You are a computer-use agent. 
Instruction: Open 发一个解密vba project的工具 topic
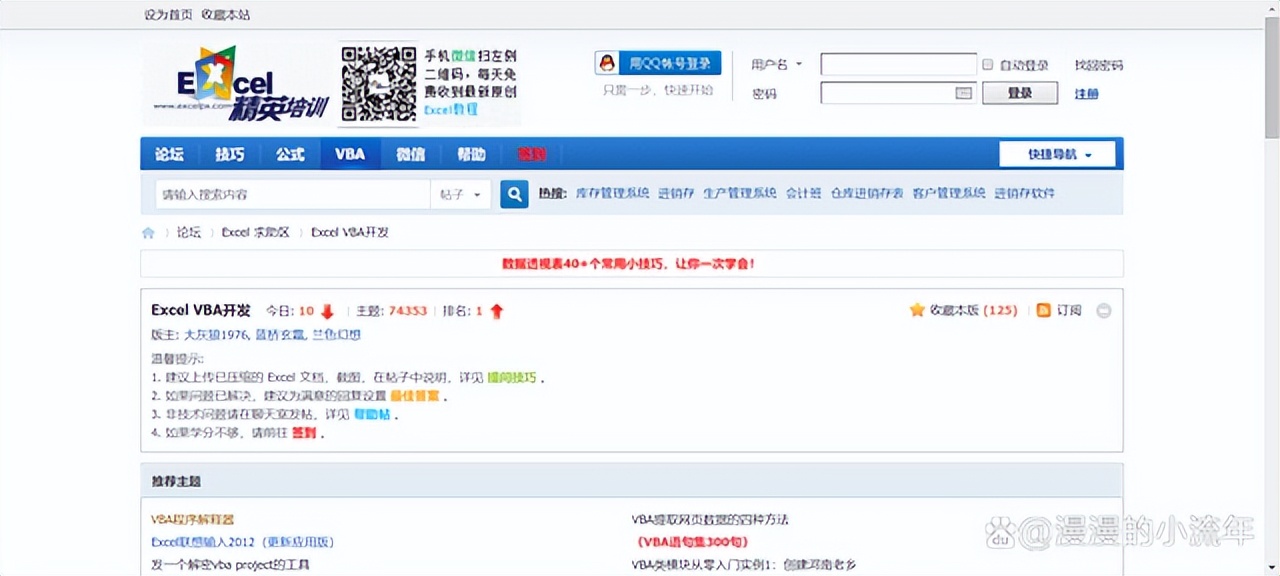(231, 565)
